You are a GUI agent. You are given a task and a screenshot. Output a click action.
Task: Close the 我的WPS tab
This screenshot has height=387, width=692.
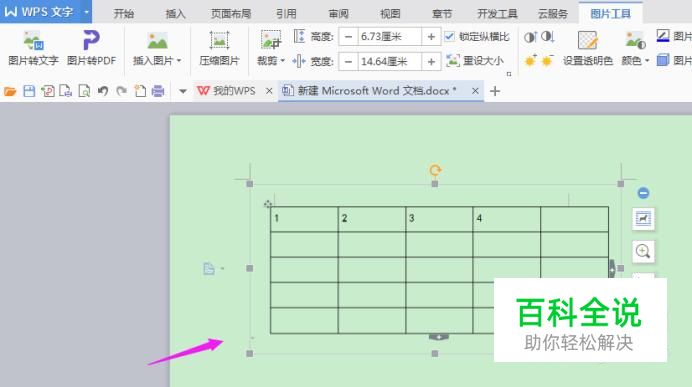(x=269, y=91)
